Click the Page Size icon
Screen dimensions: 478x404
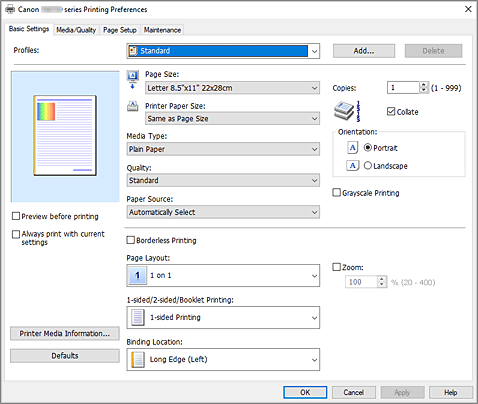click(x=133, y=79)
